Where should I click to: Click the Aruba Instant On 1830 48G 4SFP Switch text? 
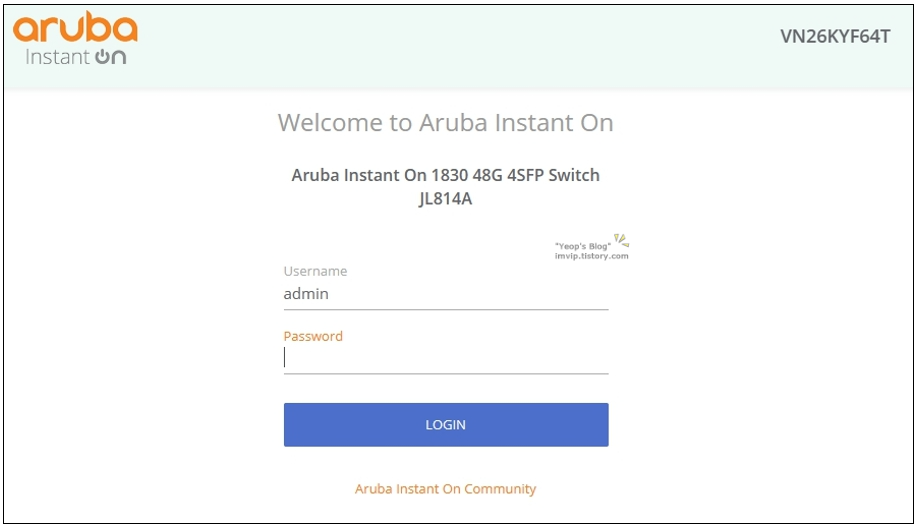446,175
